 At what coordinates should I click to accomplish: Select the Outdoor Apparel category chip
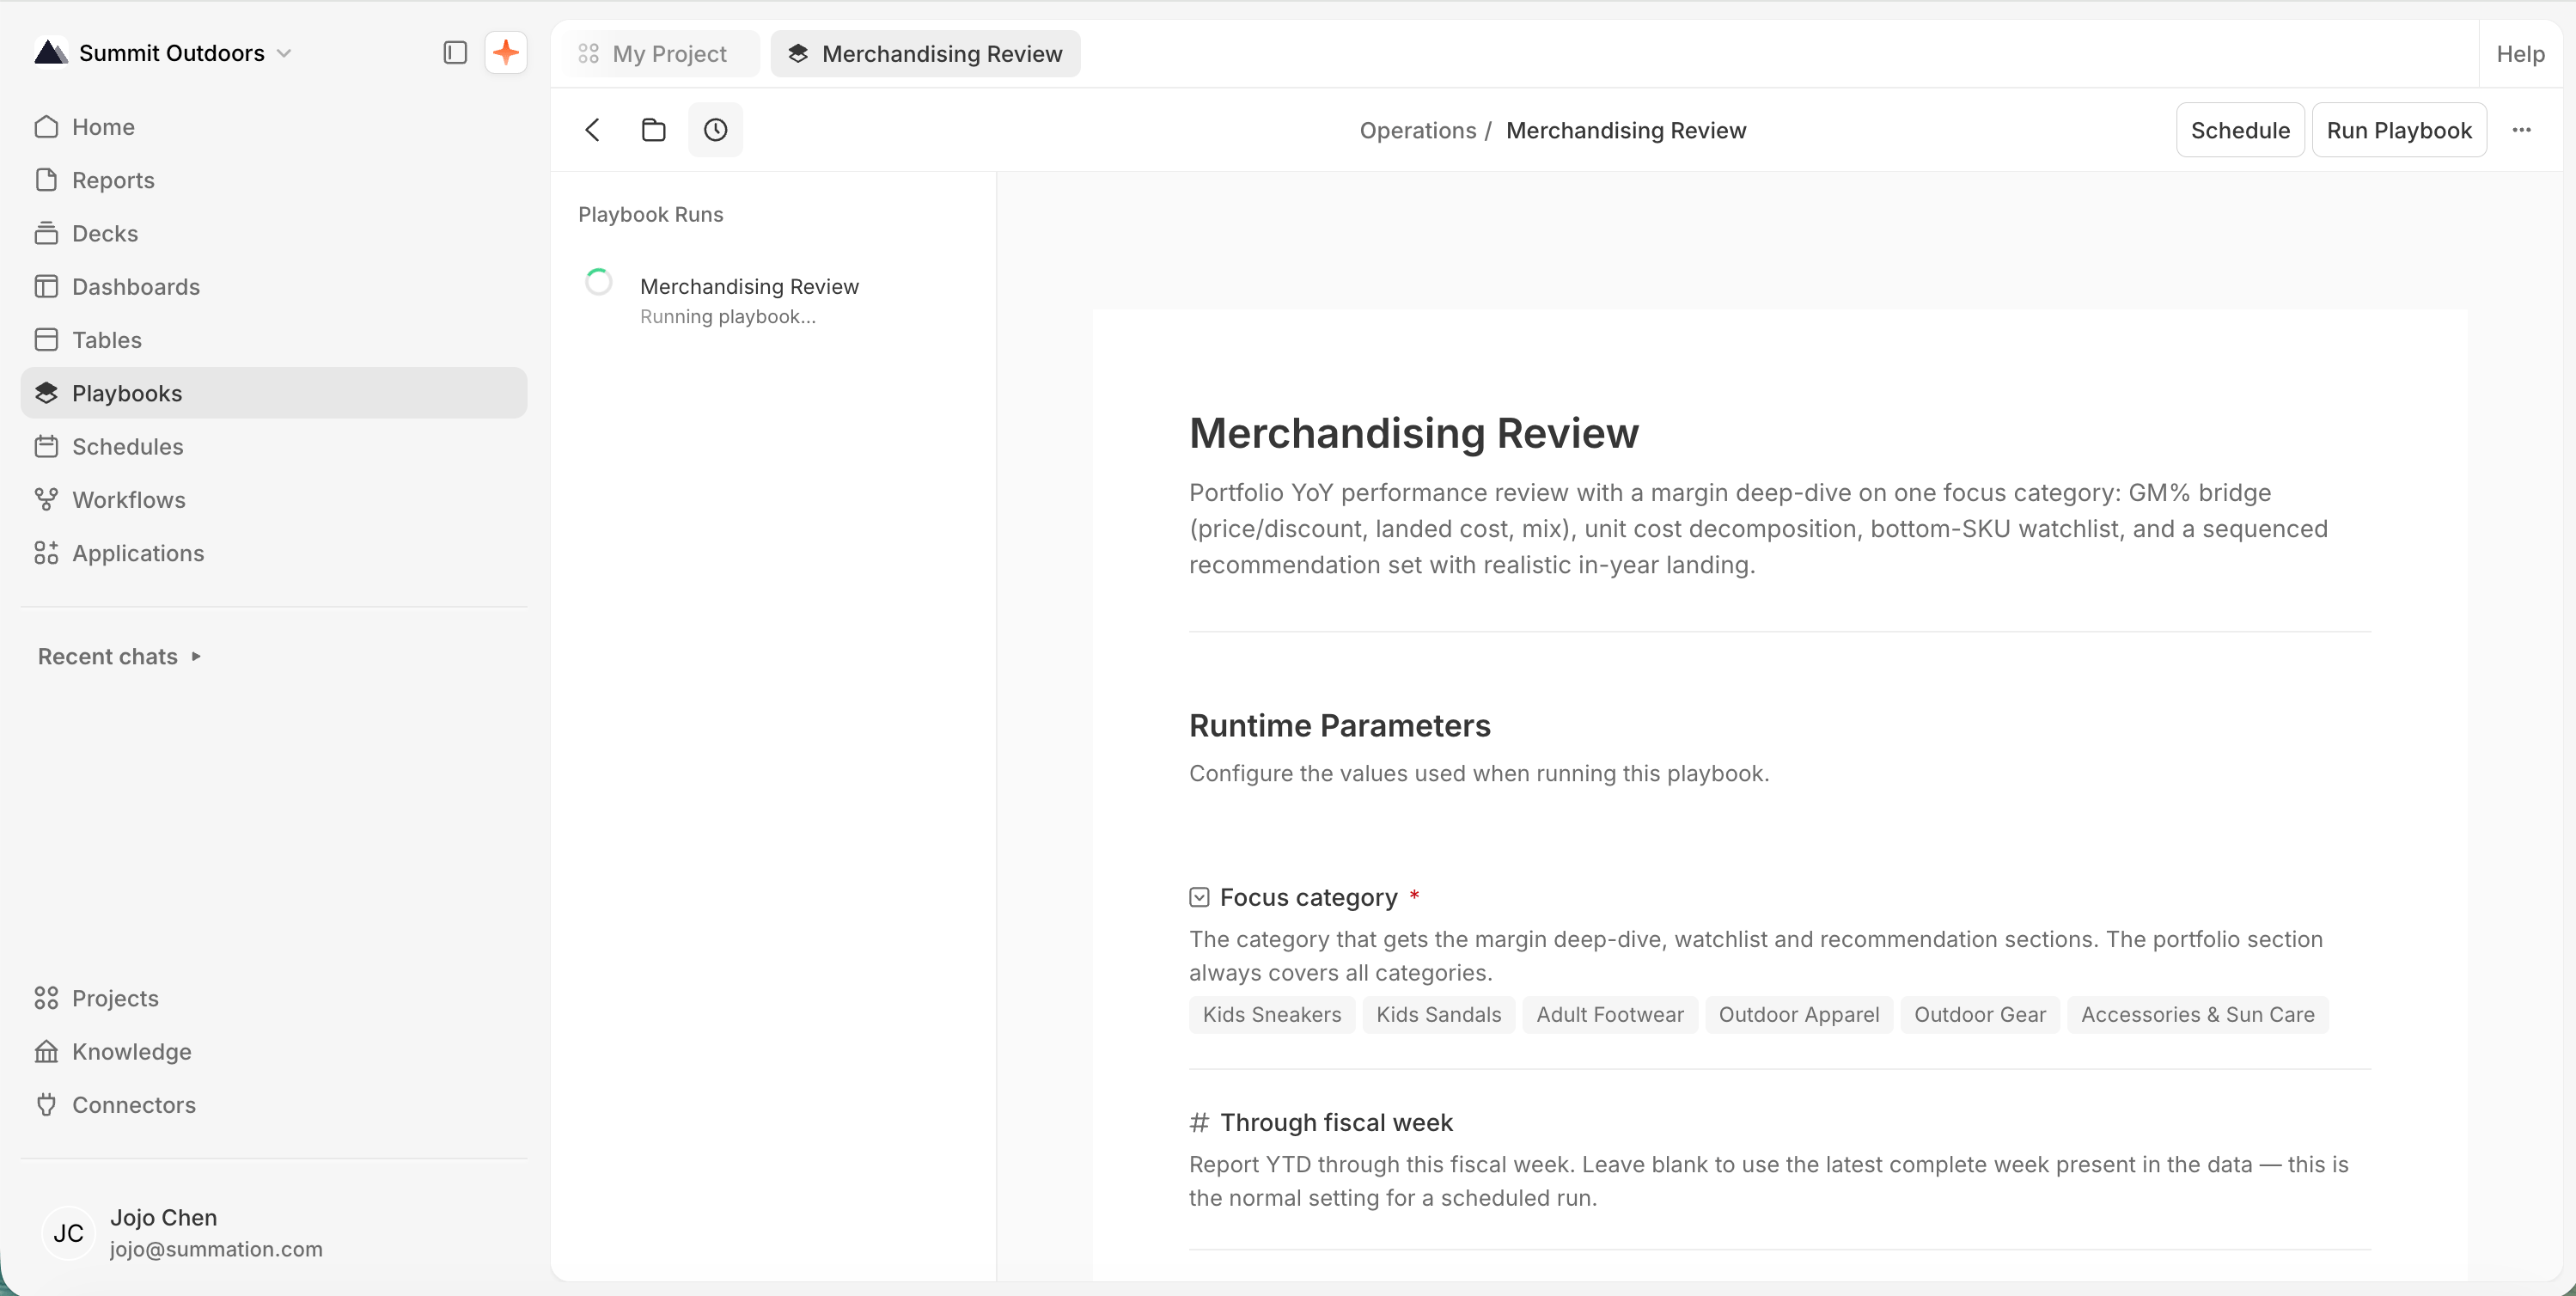(1799, 1015)
